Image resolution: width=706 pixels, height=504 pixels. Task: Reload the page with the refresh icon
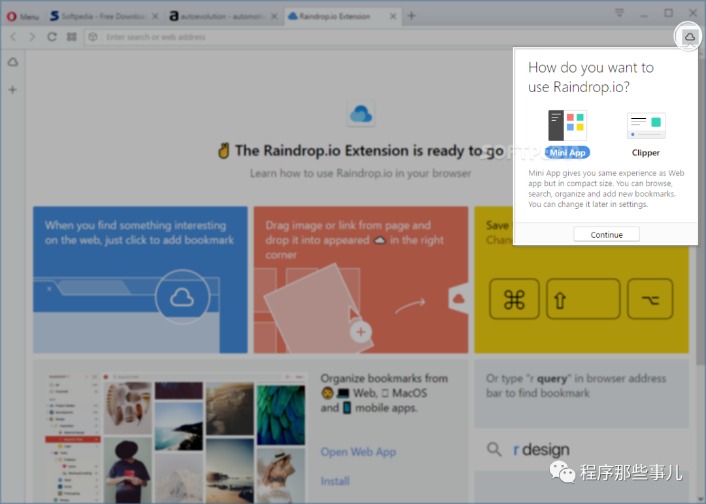pyautogui.click(x=52, y=36)
